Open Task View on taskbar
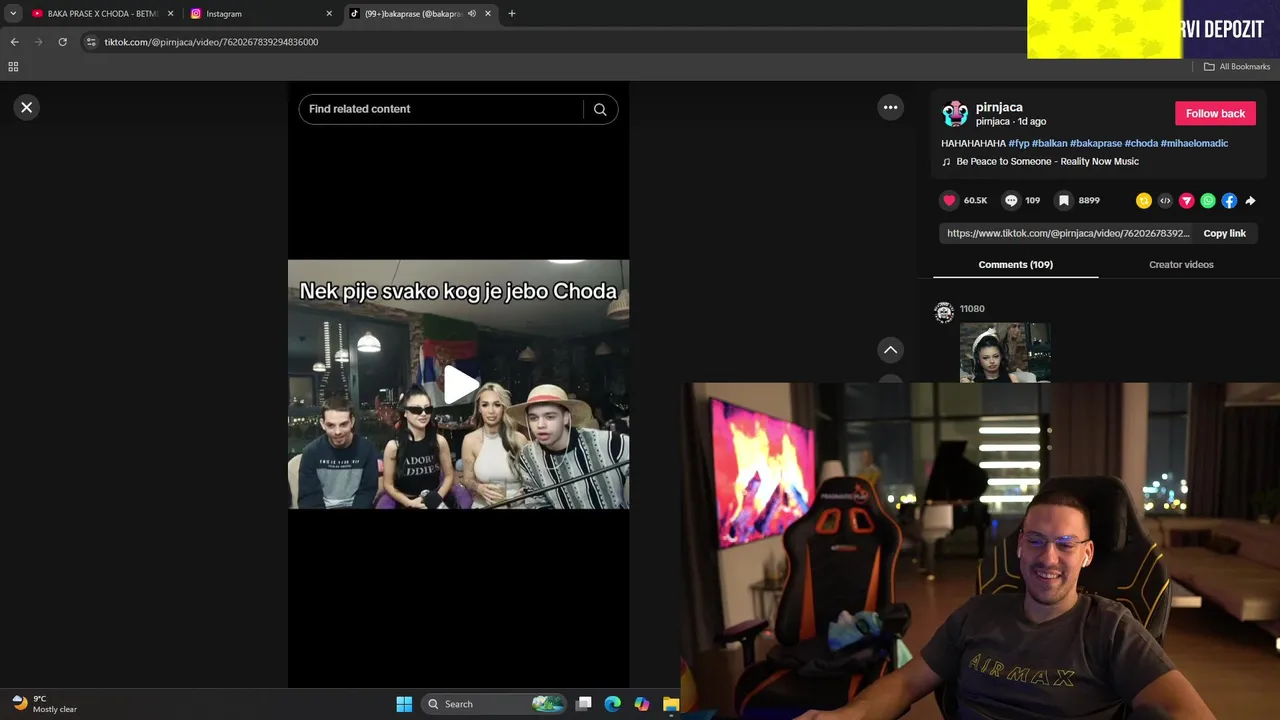Screen dimensions: 1280x720 [584, 704]
